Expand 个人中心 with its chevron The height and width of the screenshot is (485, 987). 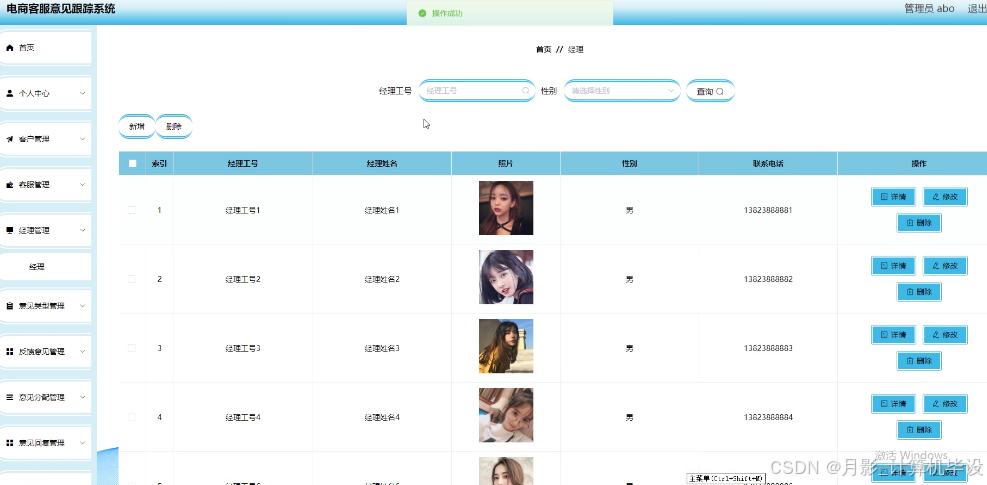[82, 93]
